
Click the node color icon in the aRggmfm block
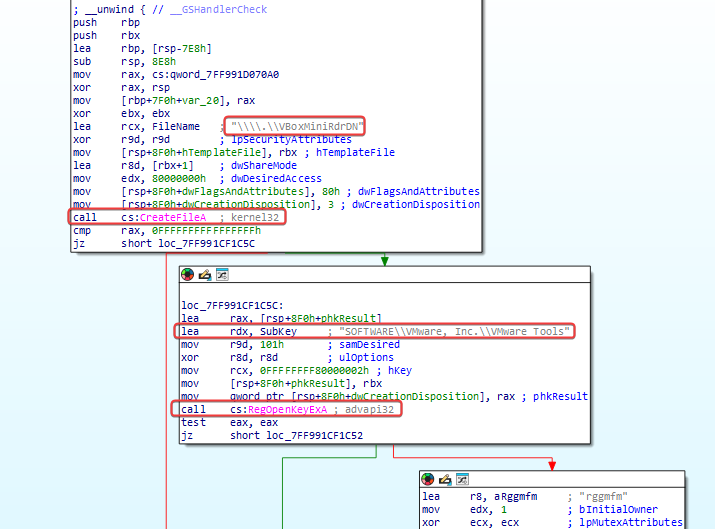tap(428, 479)
